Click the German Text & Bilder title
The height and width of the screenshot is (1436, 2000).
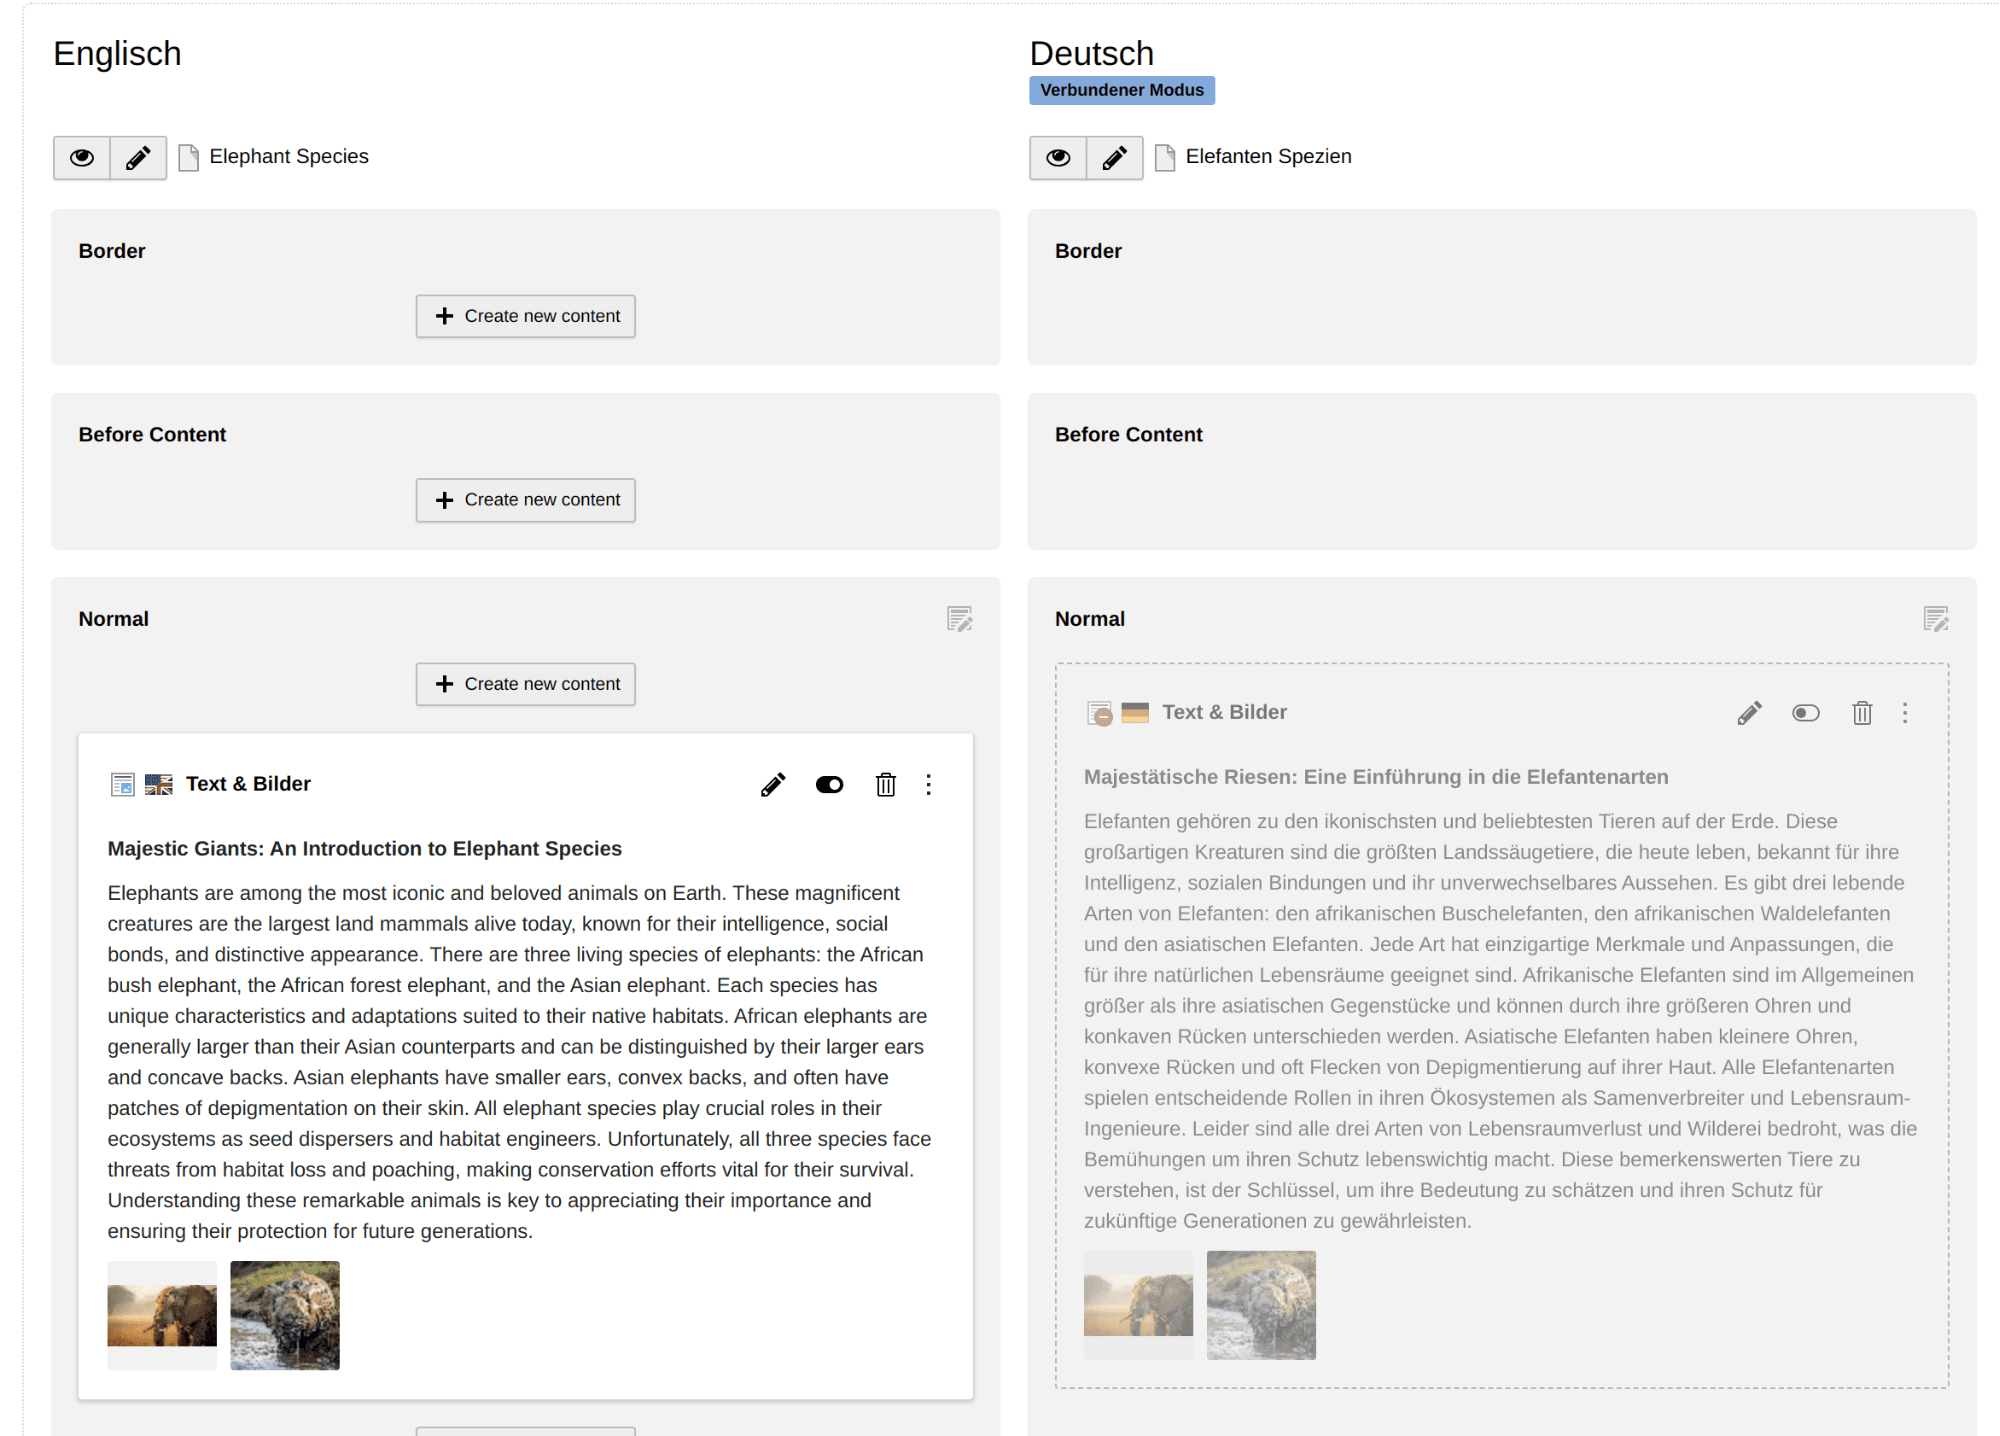tap(1224, 712)
